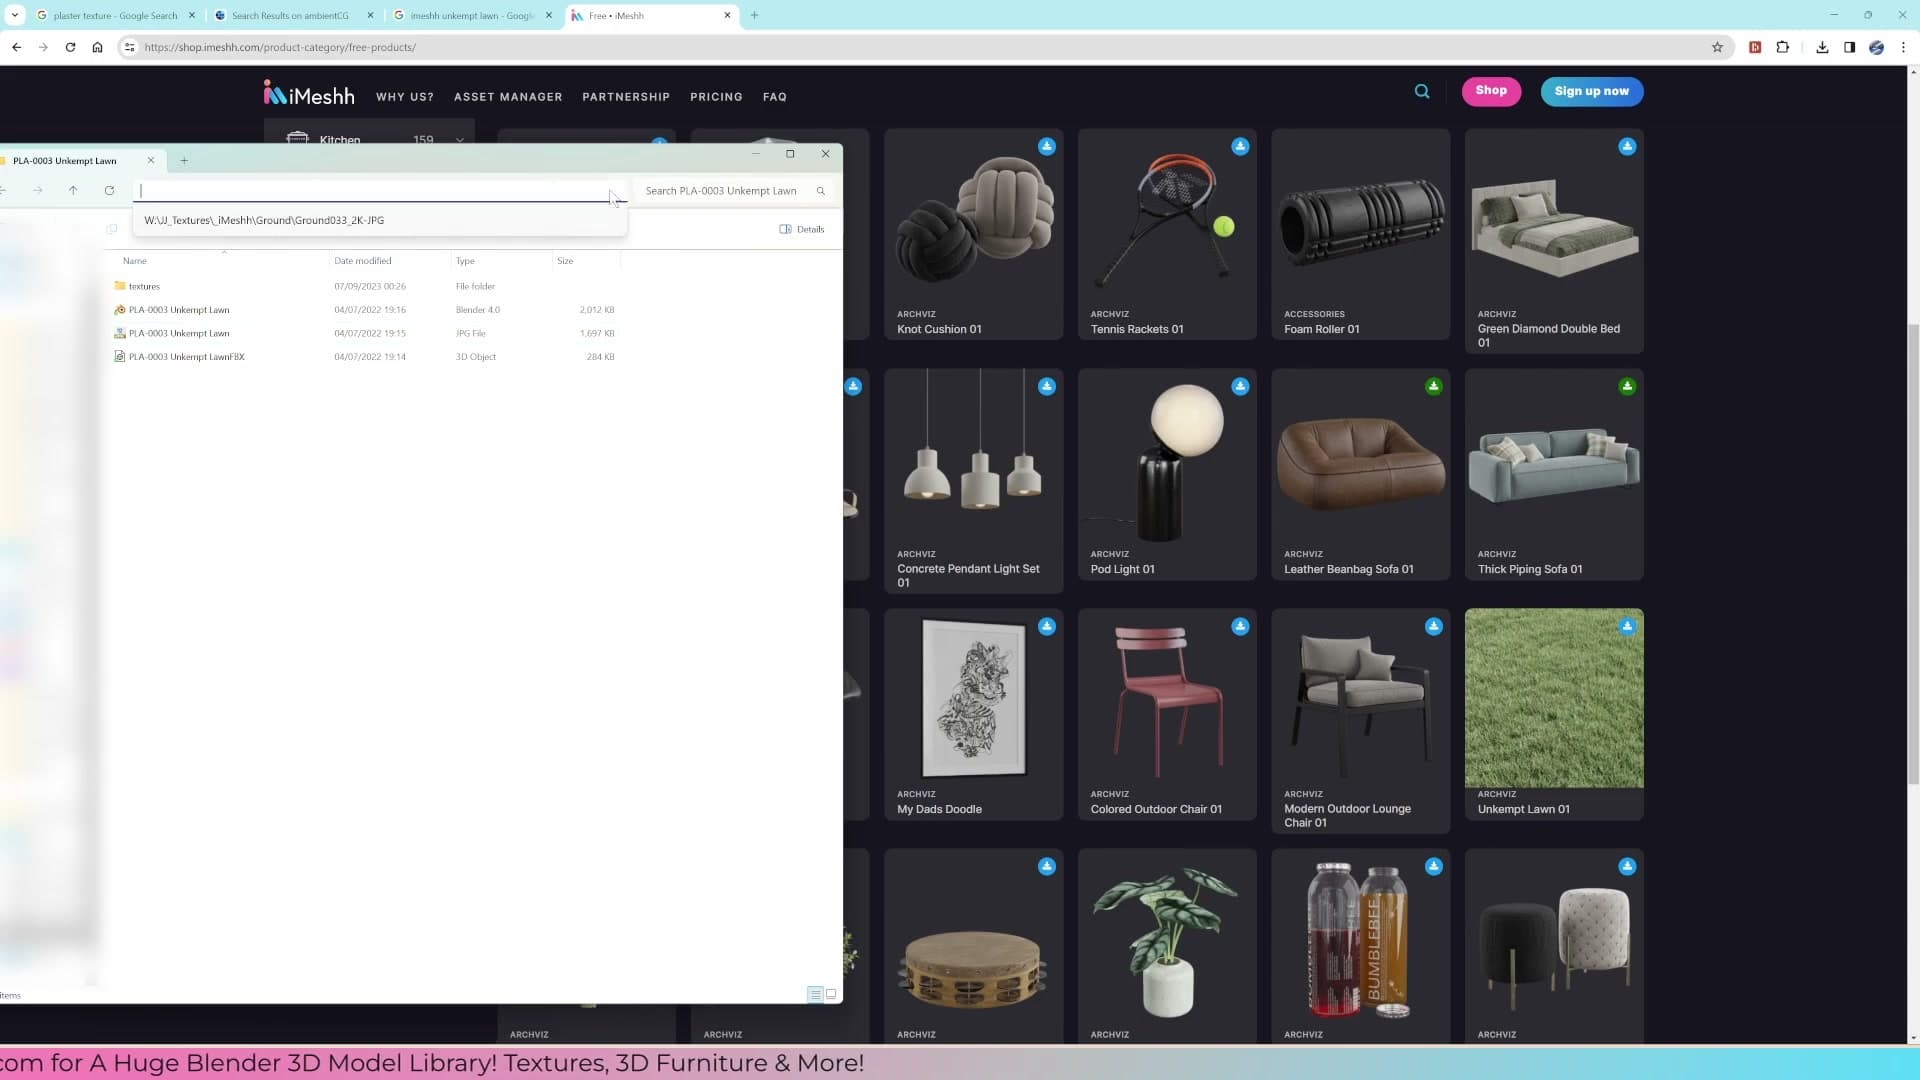Go up one folder in File Explorer
This screenshot has height=1080, width=1920.
coord(73,190)
